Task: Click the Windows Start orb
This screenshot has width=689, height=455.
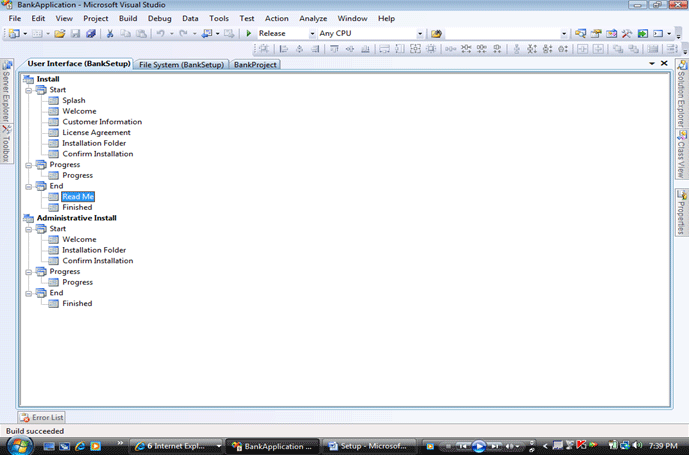Action: tap(19, 445)
